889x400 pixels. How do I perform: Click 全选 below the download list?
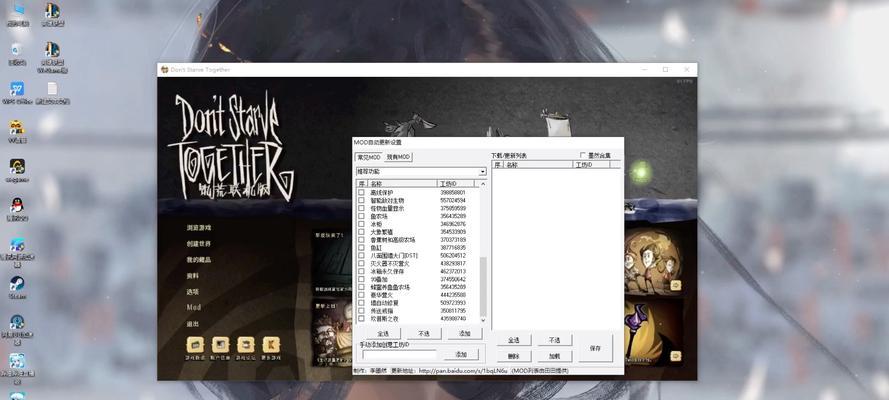(514, 340)
